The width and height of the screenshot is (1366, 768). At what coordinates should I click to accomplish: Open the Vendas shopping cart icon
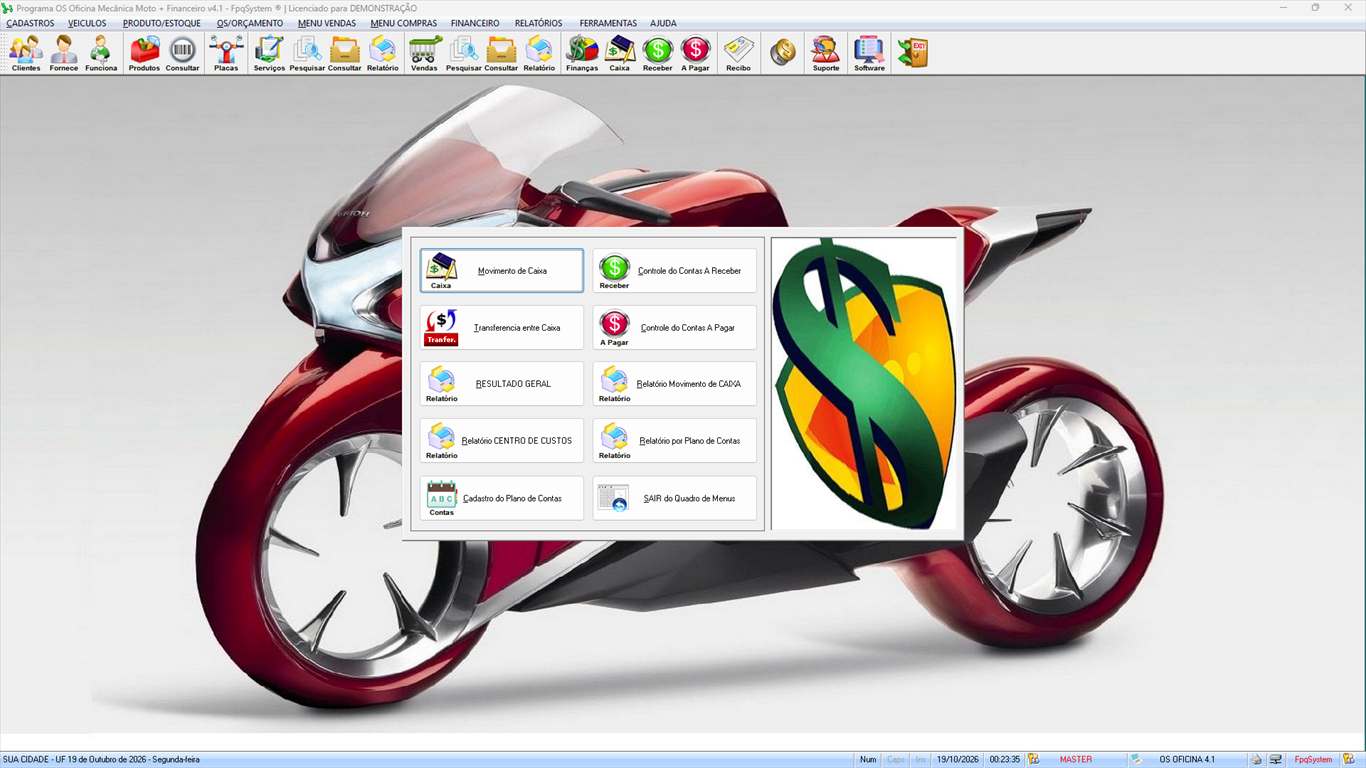coord(425,53)
